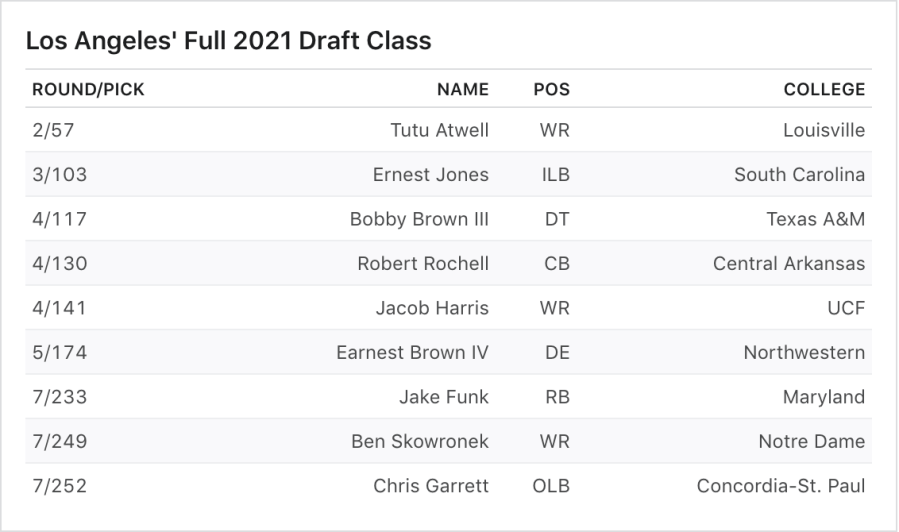Screen dimensions: 899x532
Task: Select the 7/252 round/pick cell
Action: (x=59, y=486)
